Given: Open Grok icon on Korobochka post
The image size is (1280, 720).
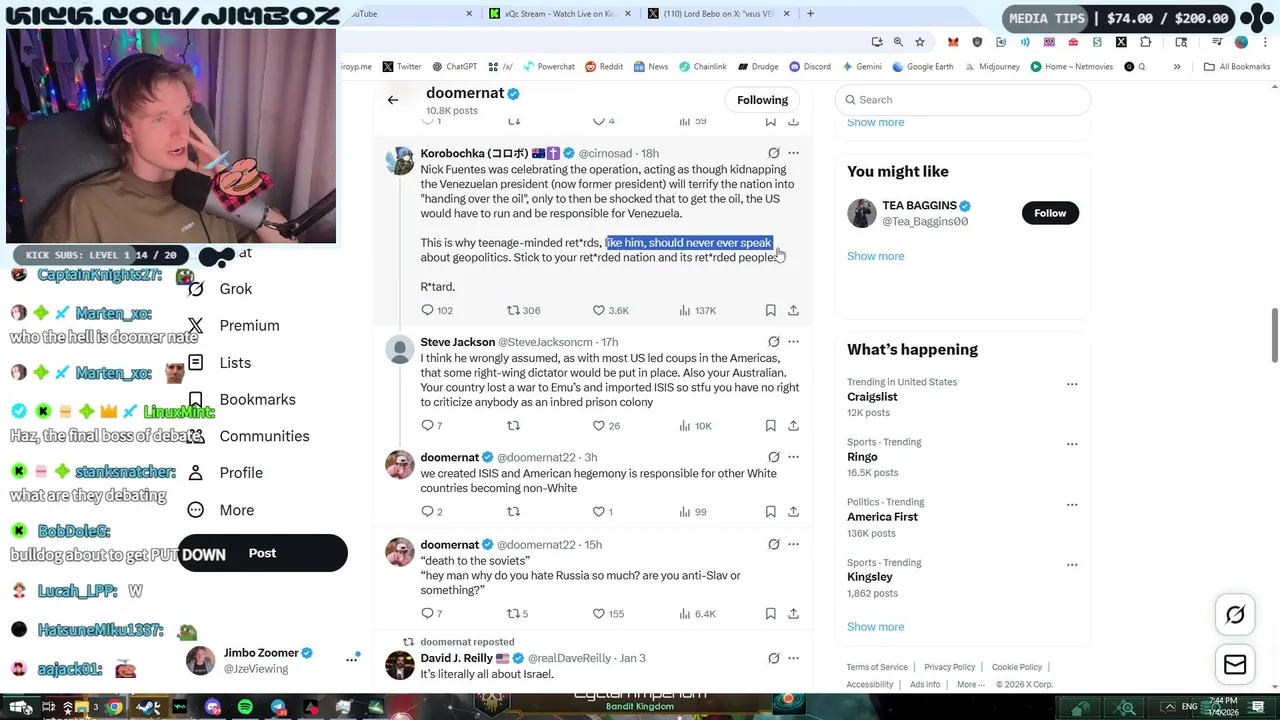Looking at the screenshot, I should (x=773, y=153).
